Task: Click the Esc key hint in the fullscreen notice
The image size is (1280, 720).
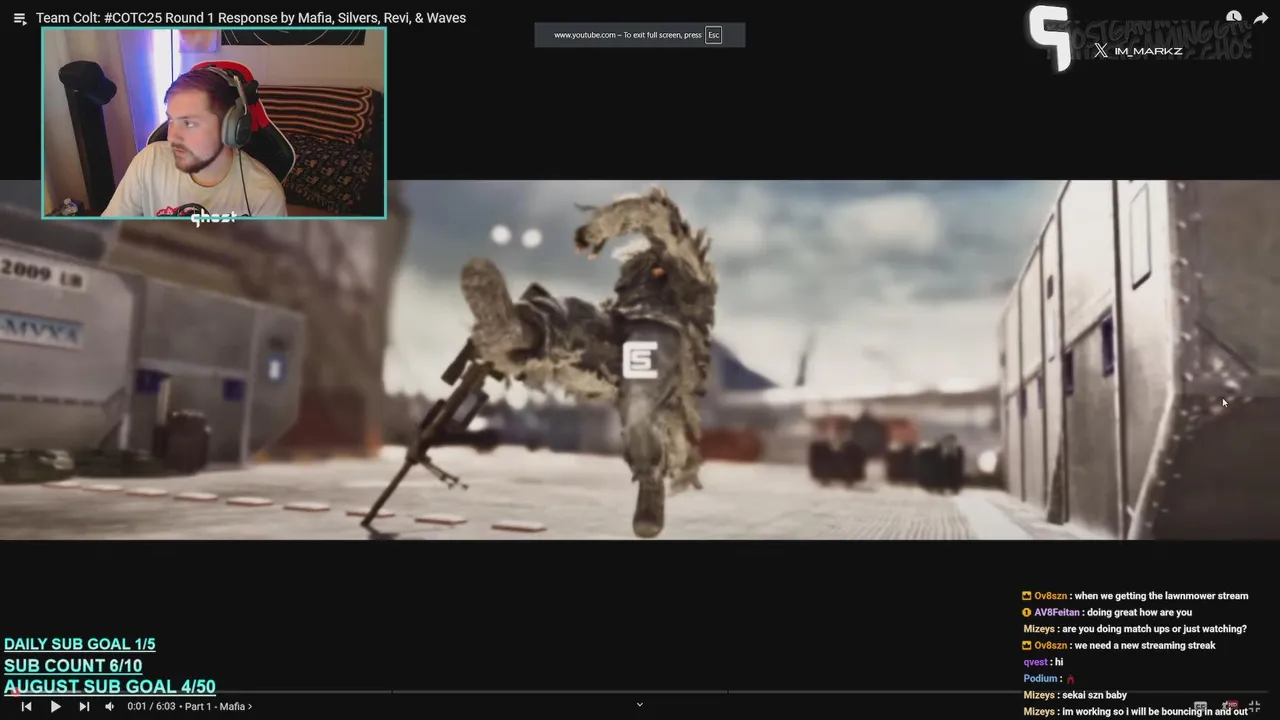Action: tap(713, 35)
